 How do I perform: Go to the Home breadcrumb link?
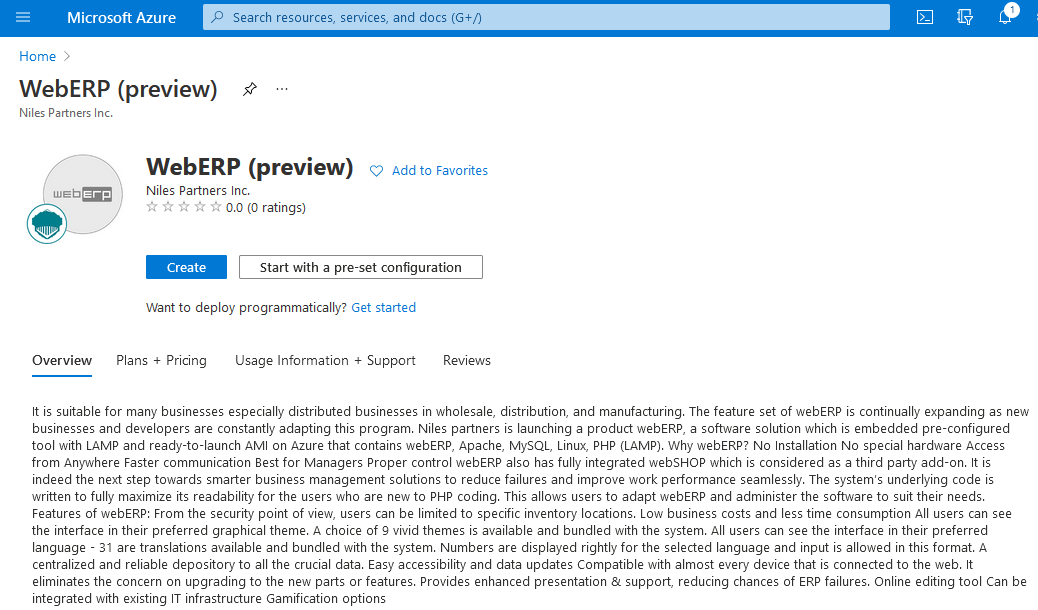click(x=37, y=56)
